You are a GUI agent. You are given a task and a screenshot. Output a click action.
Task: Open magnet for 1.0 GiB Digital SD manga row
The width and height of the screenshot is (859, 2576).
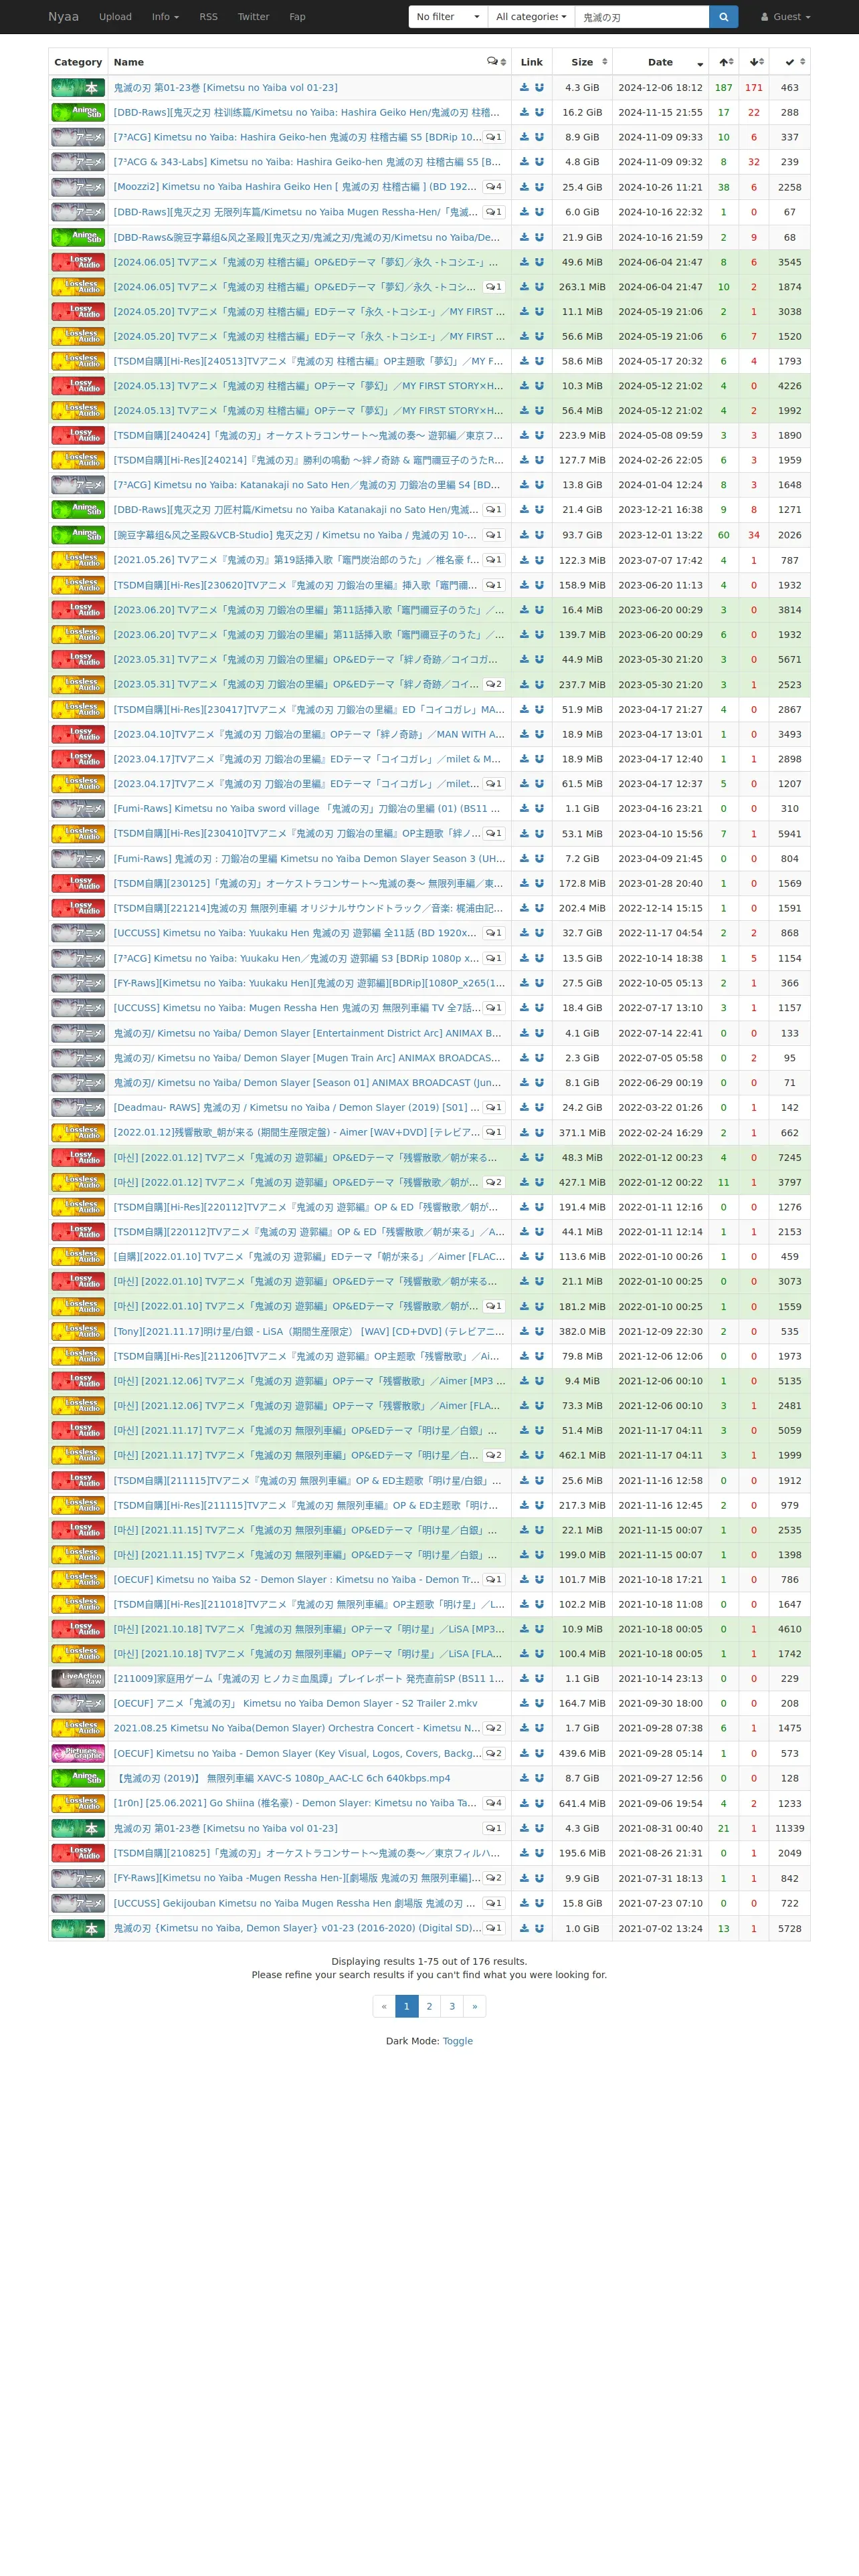click(x=539, y=1928)
